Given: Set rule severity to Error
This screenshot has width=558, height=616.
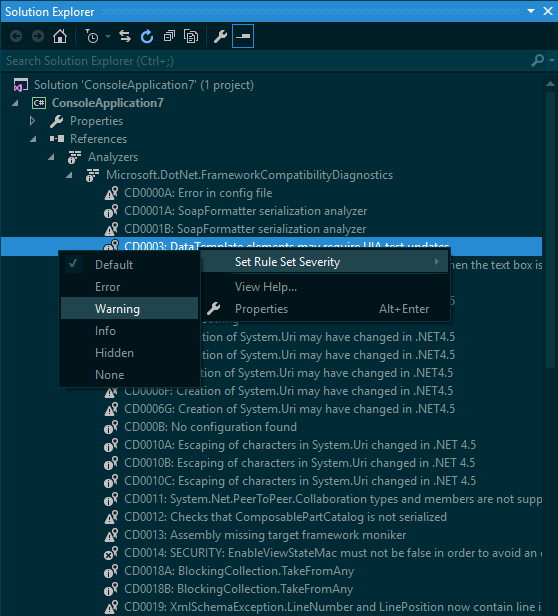Looking at the screenshot, I should pyautogui.click(x=129, y=287).
